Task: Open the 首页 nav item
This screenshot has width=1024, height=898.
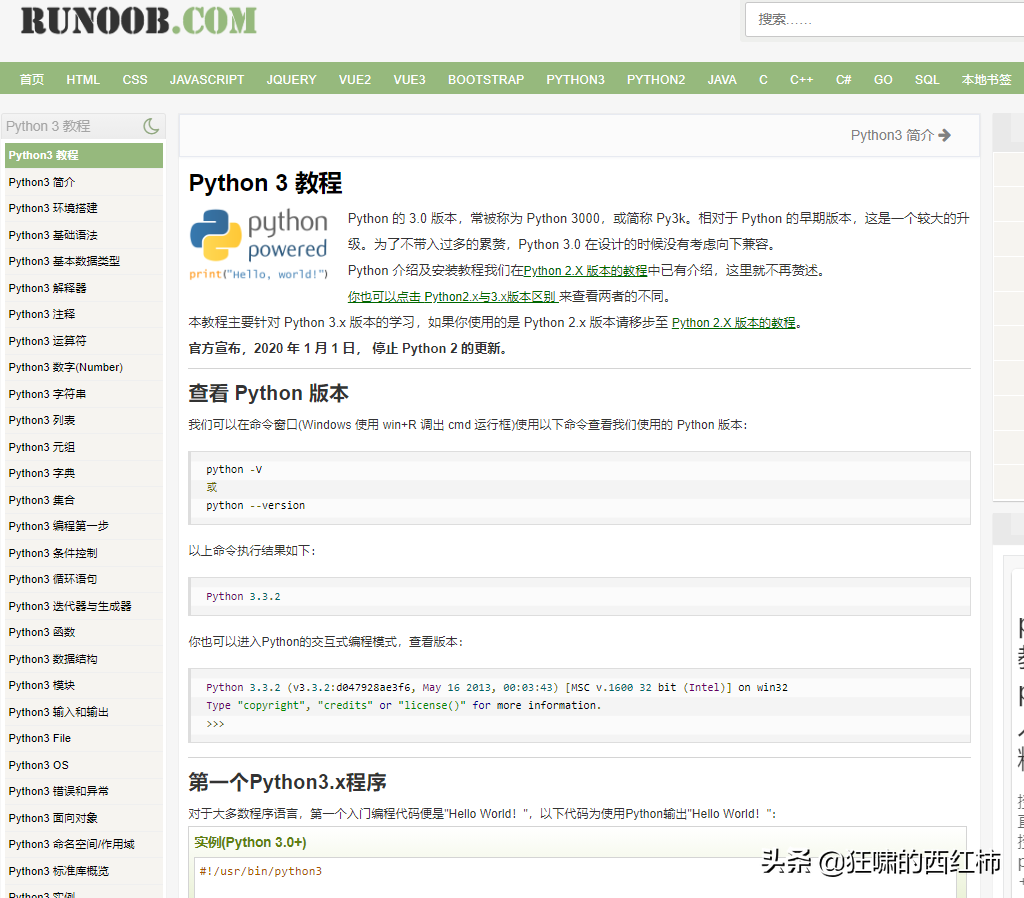Action: coord(32,79)
